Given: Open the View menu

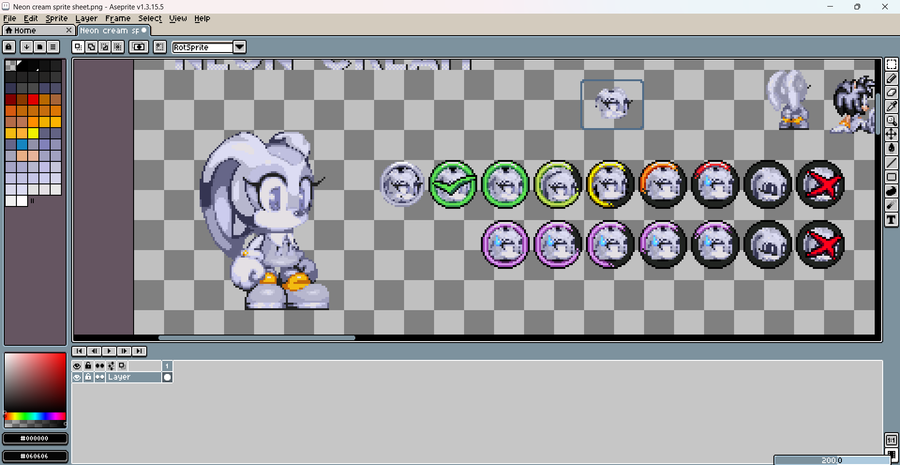Looking at the screenshot, I should click(x=178, y=18).
